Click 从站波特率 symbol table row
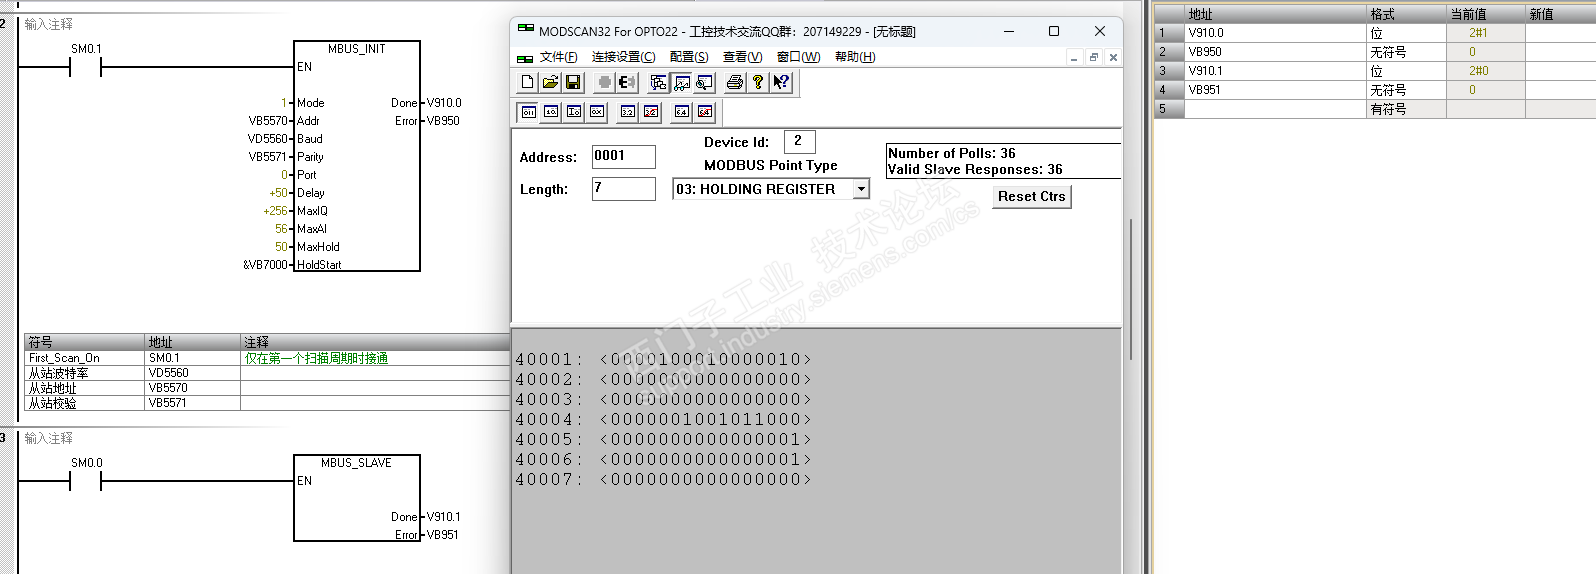The height and width of the screenshot is (574, 1596). point(267,373)
